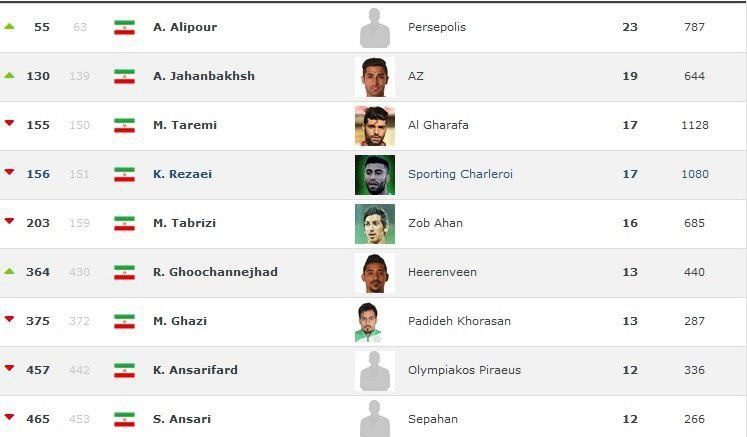
Task: Open the K. Ansarifard player link
Action: click(x=195, y=370)
